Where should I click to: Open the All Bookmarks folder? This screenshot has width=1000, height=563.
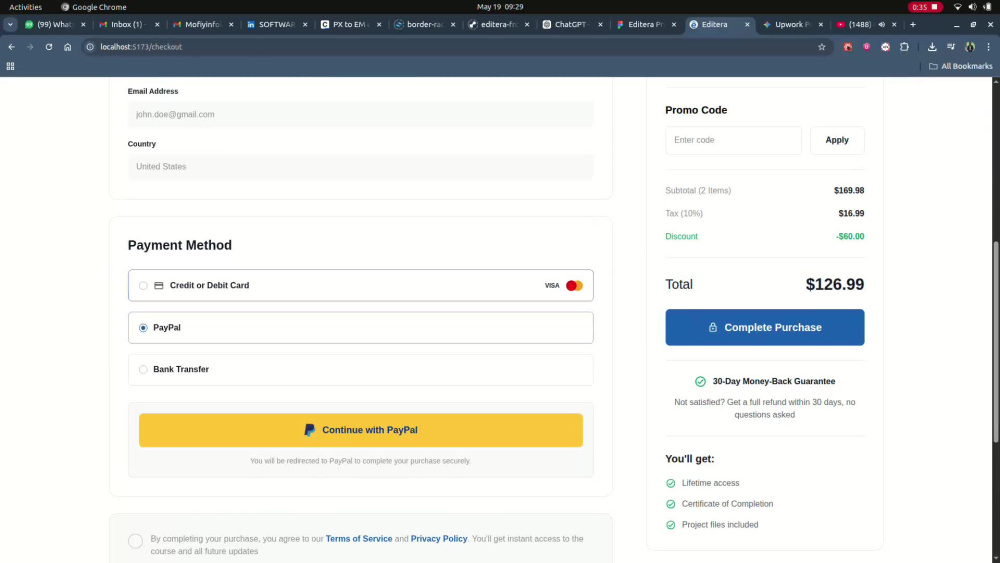tap(960, 66)
